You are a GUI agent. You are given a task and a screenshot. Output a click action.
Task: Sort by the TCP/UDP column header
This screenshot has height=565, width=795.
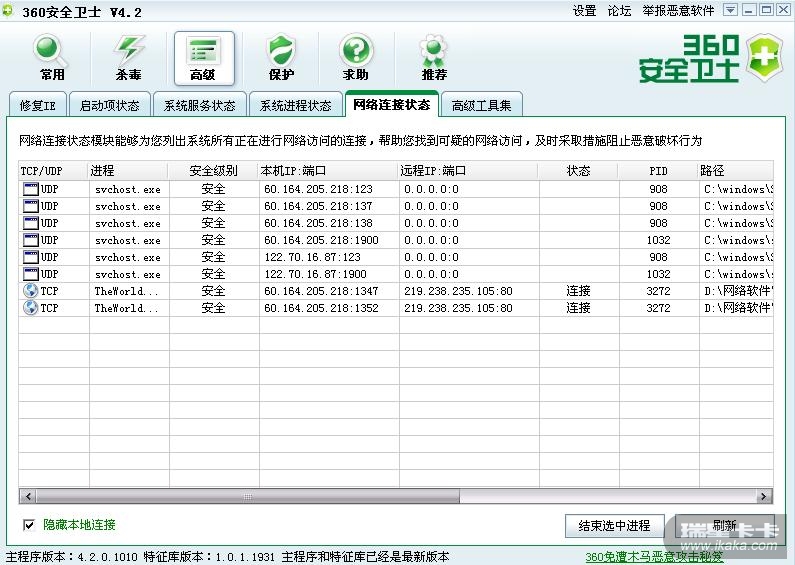pos(54,171)
